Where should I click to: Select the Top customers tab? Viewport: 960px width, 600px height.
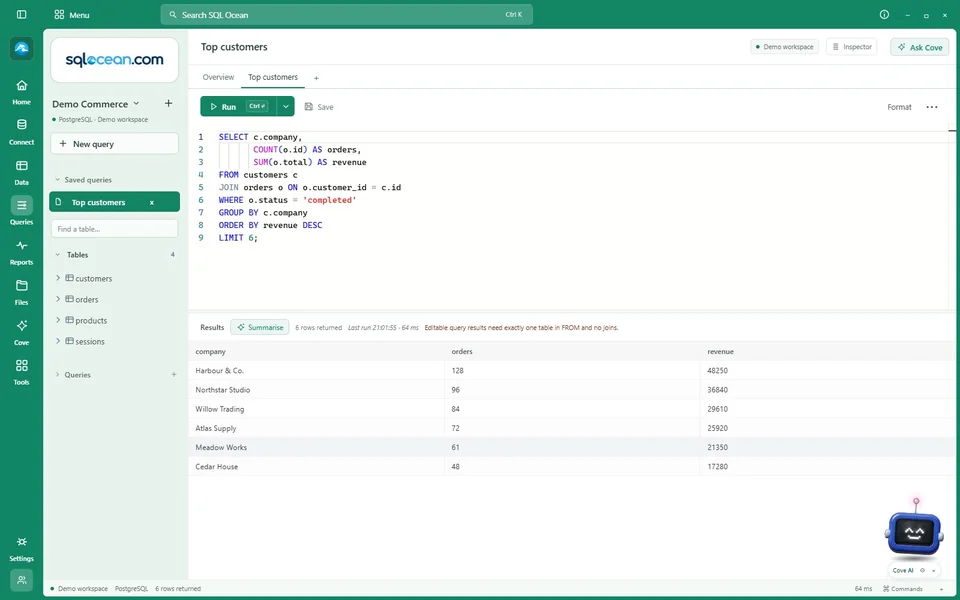pos(272,77)
